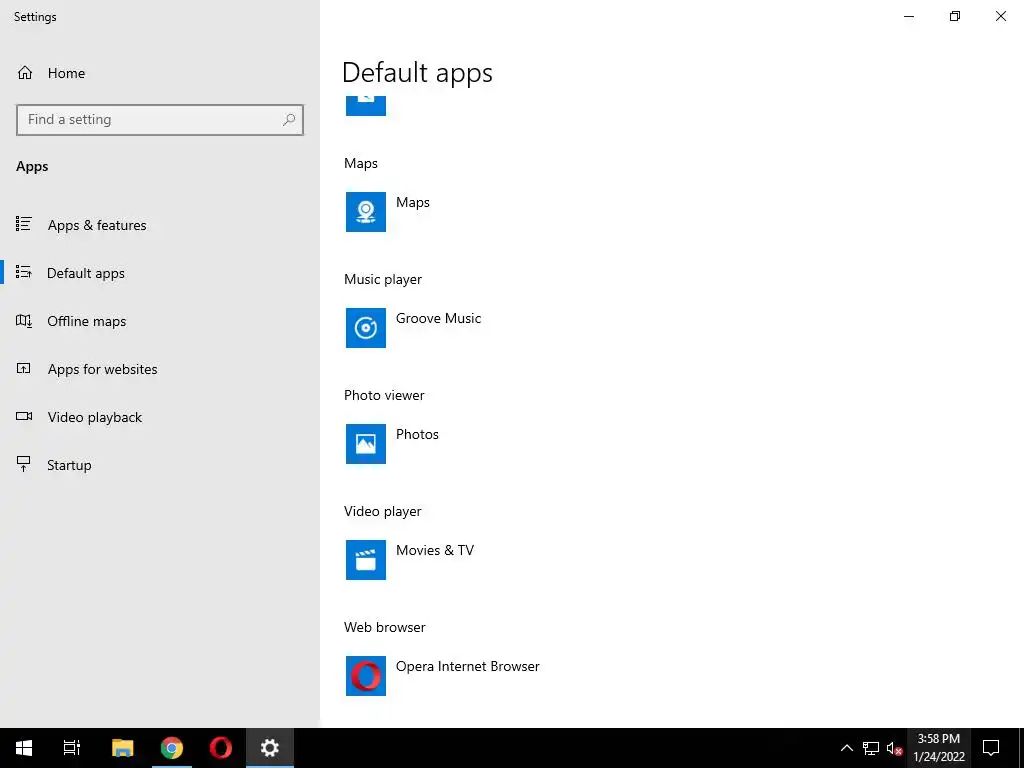Close the Settings window
The image size is (1024, 768).
click(x=1000, y=16)
